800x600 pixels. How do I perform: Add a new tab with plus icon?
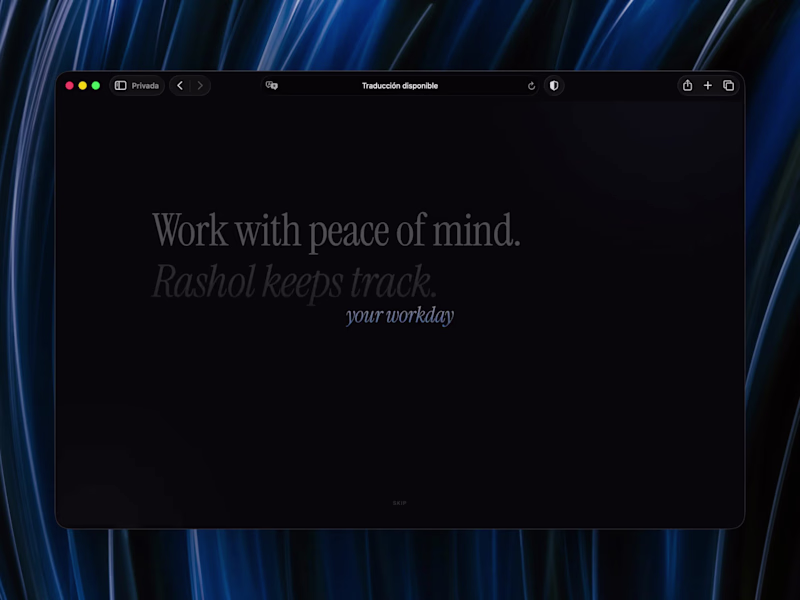pyautogui.click(x=708, y=85)
